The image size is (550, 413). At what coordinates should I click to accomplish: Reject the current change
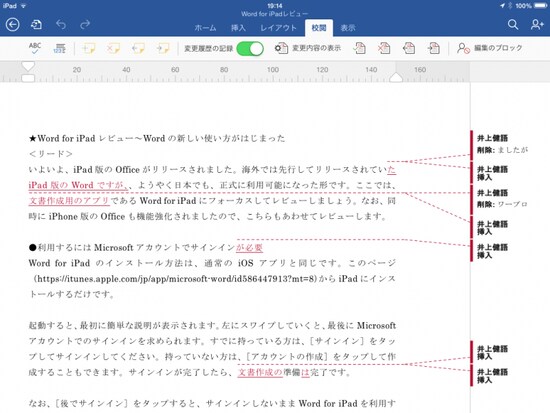click(384, 48)
